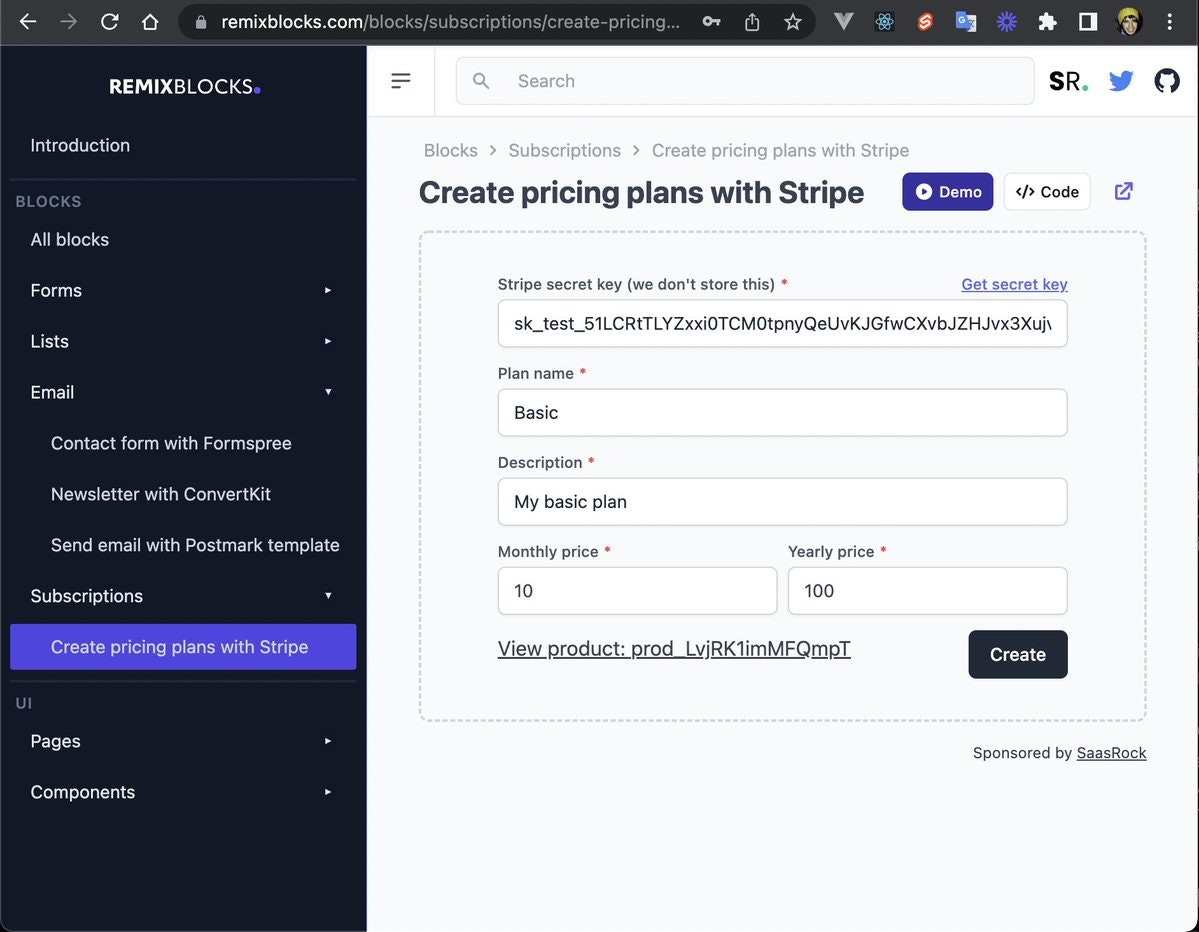Toggle sidebar with the hamburger menu icon

tap(401, 80)
